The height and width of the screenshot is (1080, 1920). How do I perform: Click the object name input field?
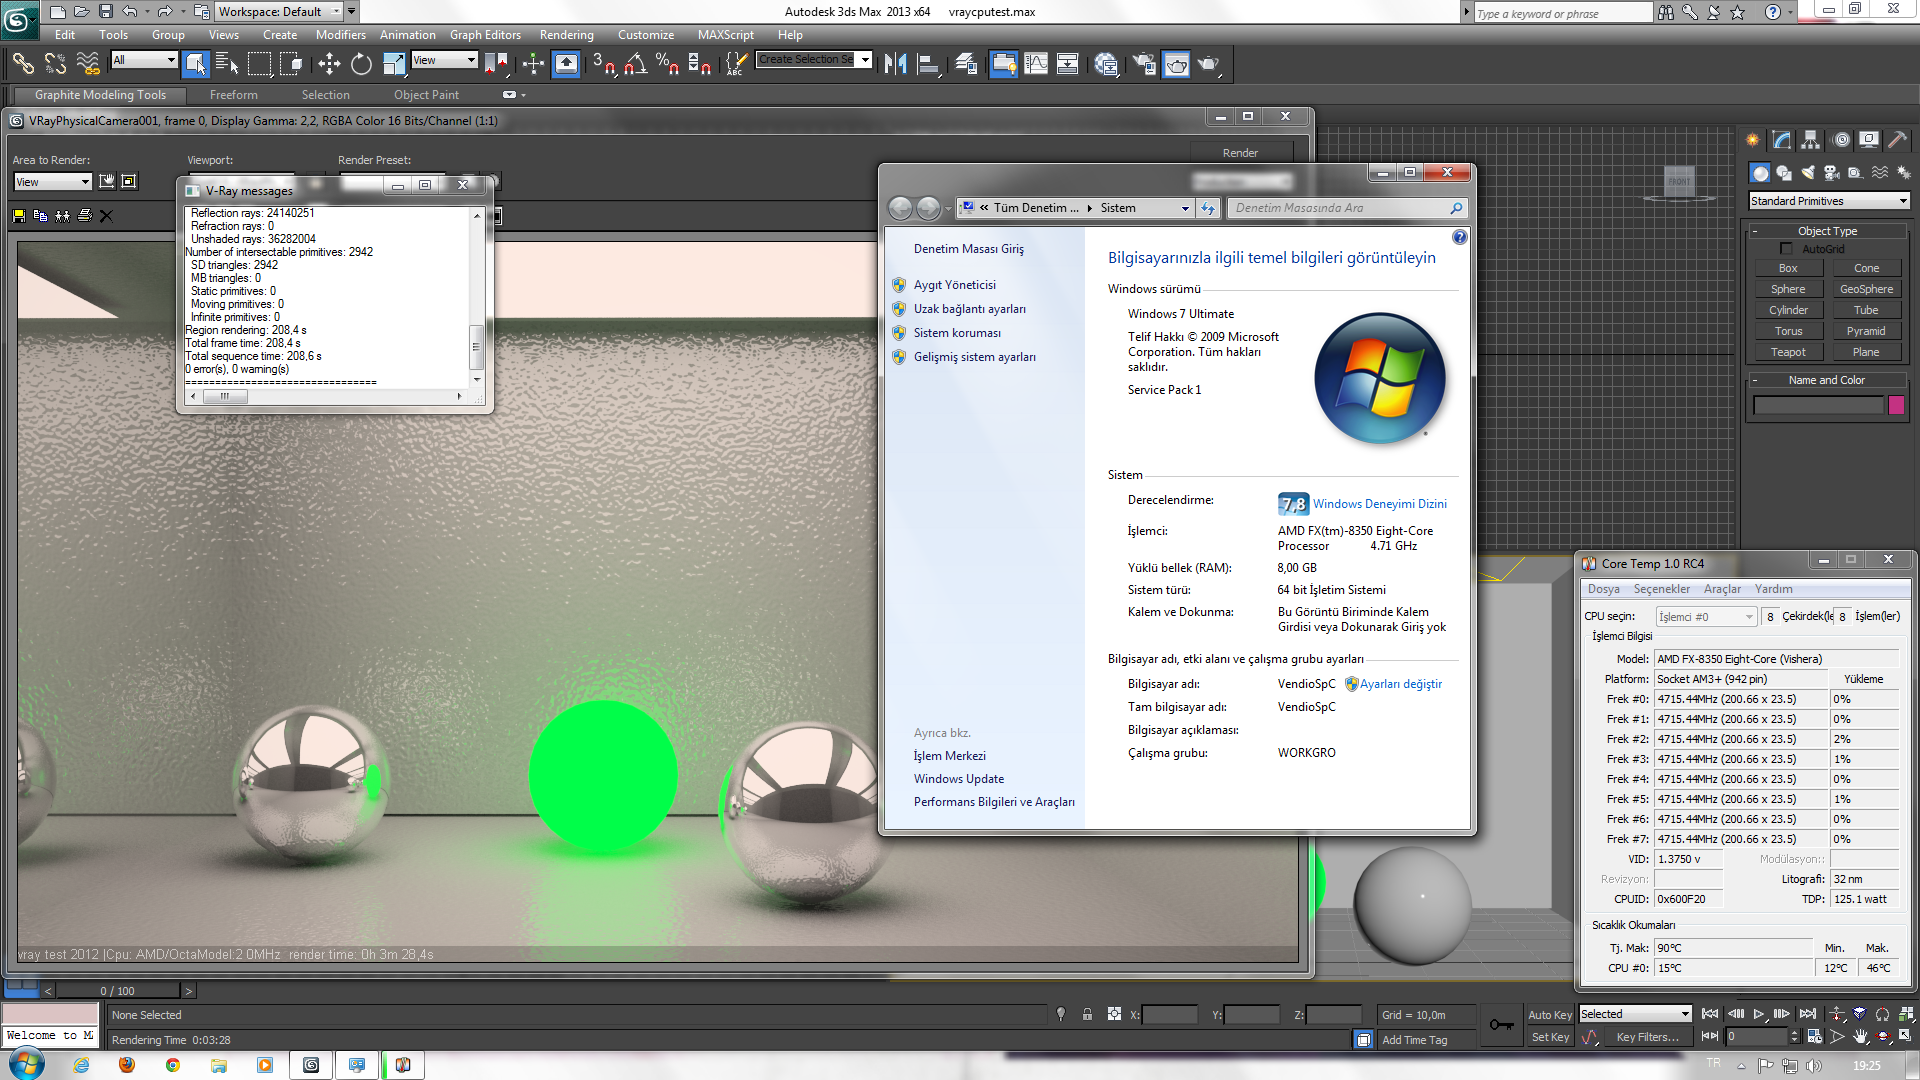(x=1818, y=405)
